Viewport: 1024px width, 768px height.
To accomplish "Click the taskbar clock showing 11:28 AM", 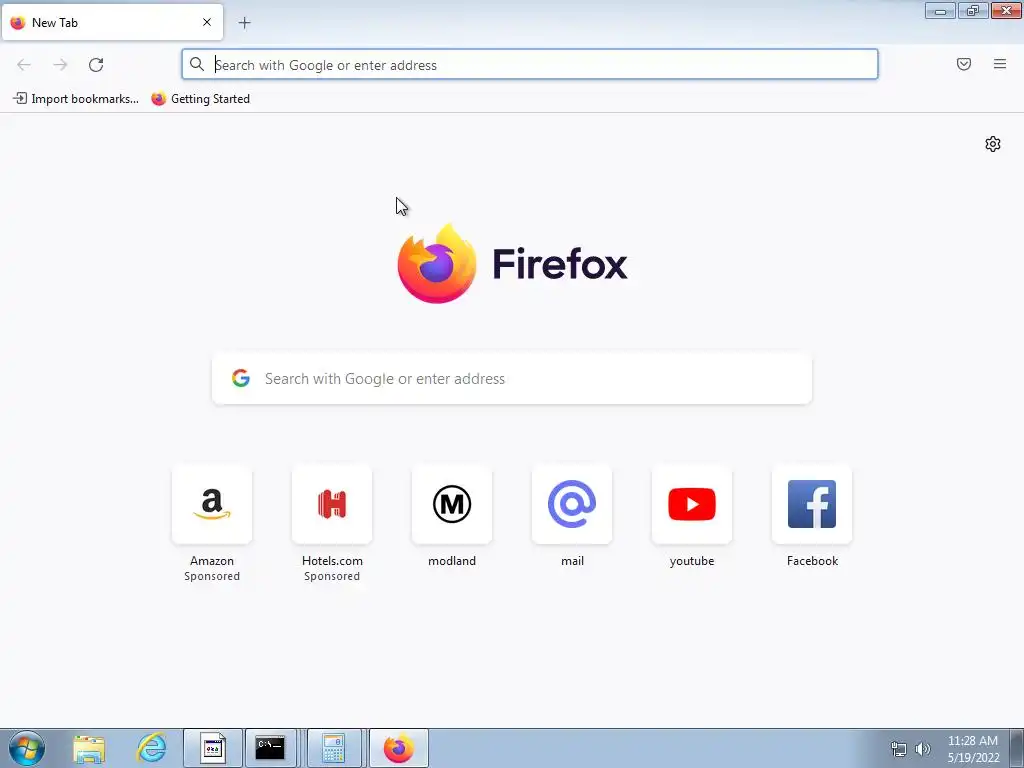I will (973, 748).
